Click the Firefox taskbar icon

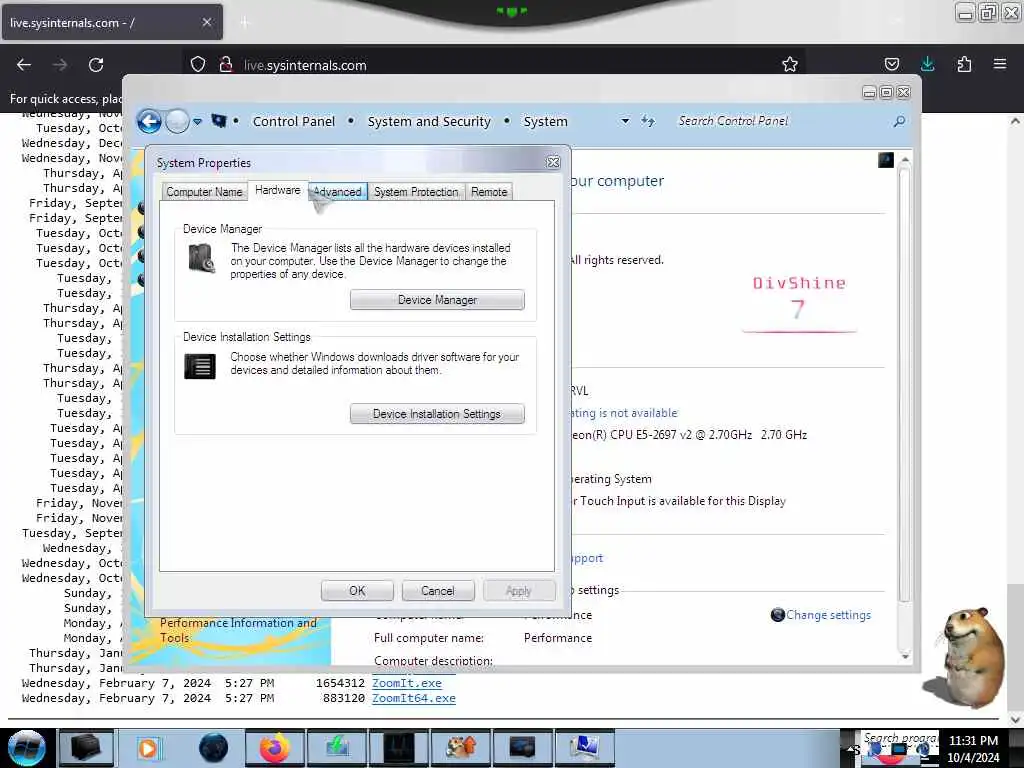tap(275, 748)
